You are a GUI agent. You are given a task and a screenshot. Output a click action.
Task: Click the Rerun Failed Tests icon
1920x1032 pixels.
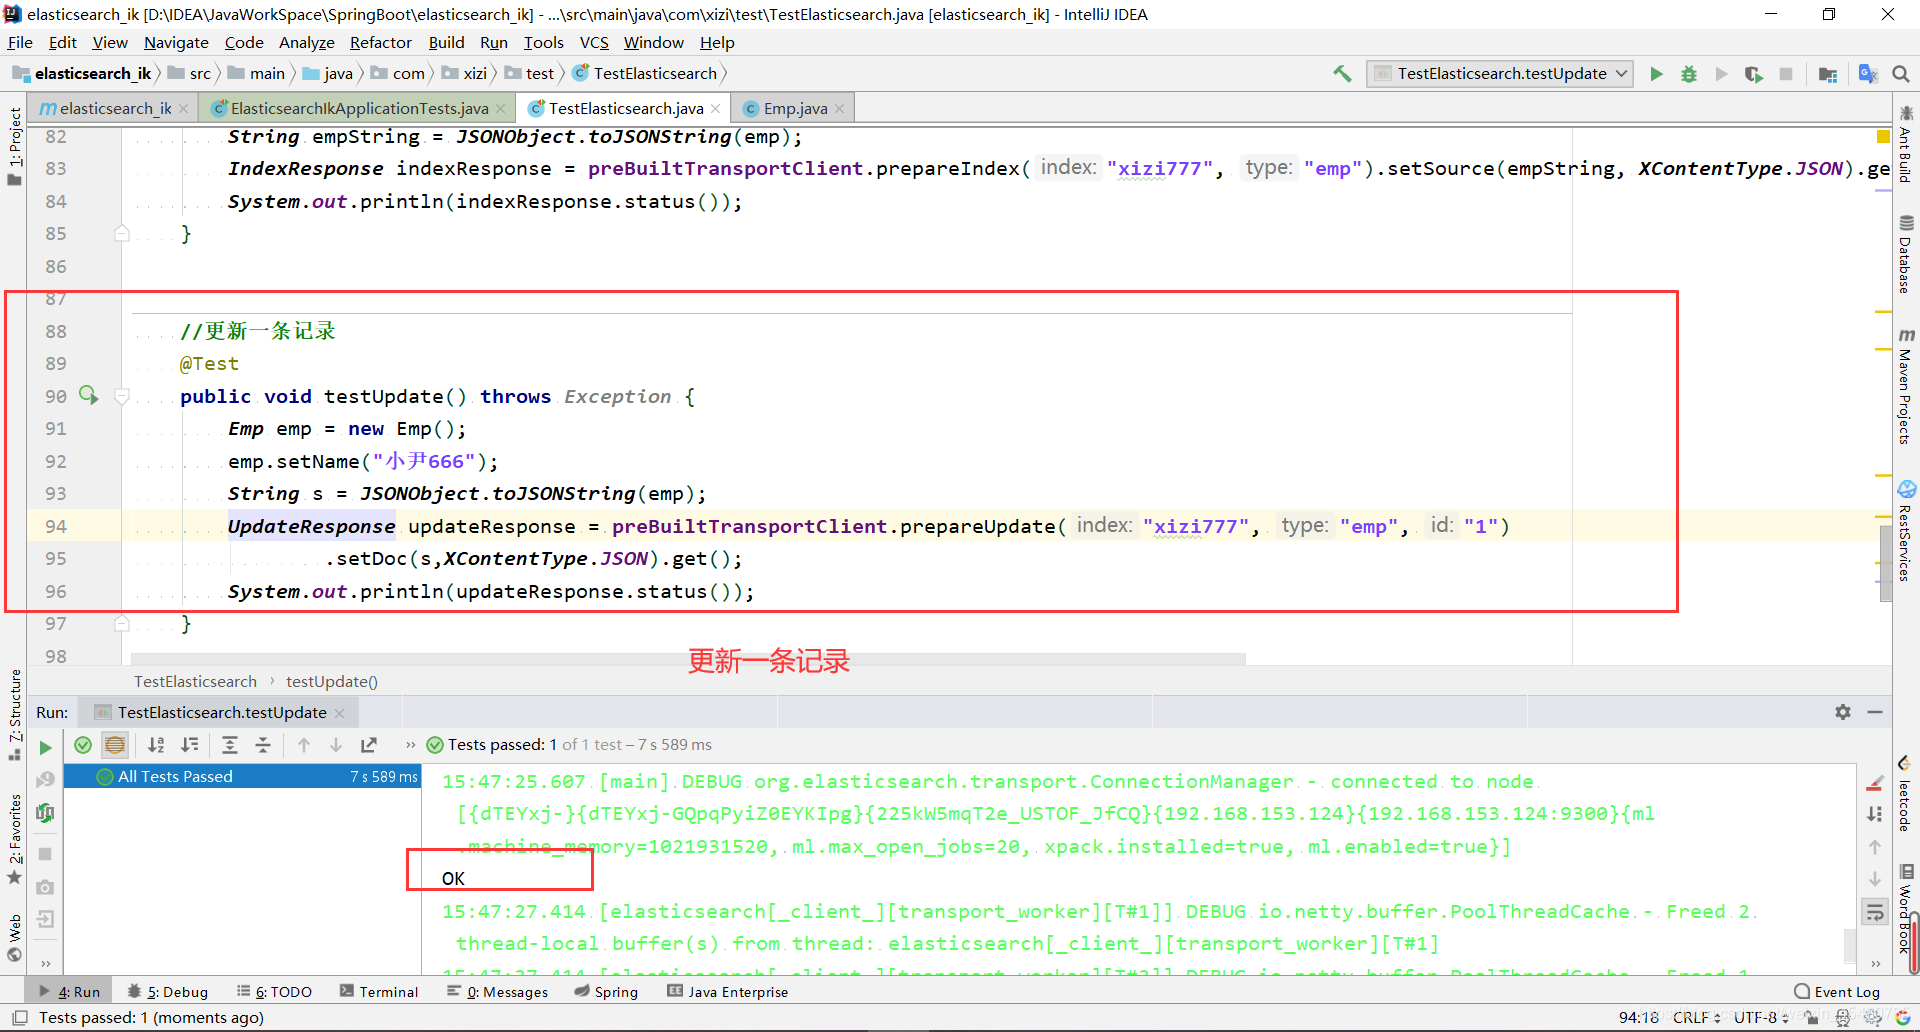tap(45, 780)
